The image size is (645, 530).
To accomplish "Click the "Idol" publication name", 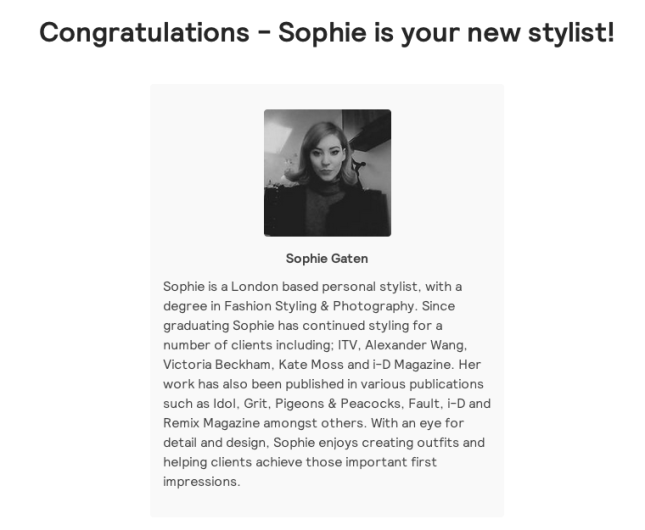I will [x=223, y=403].
